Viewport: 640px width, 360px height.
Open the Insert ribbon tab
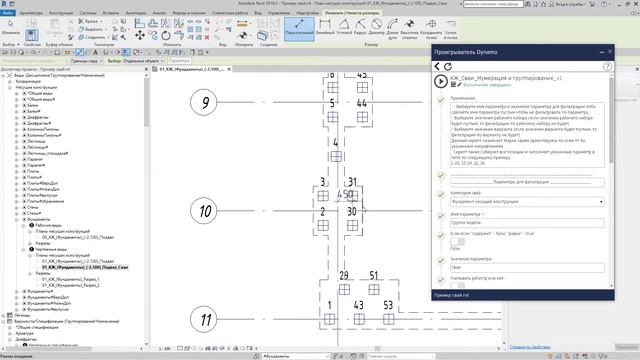pos(111,13)
